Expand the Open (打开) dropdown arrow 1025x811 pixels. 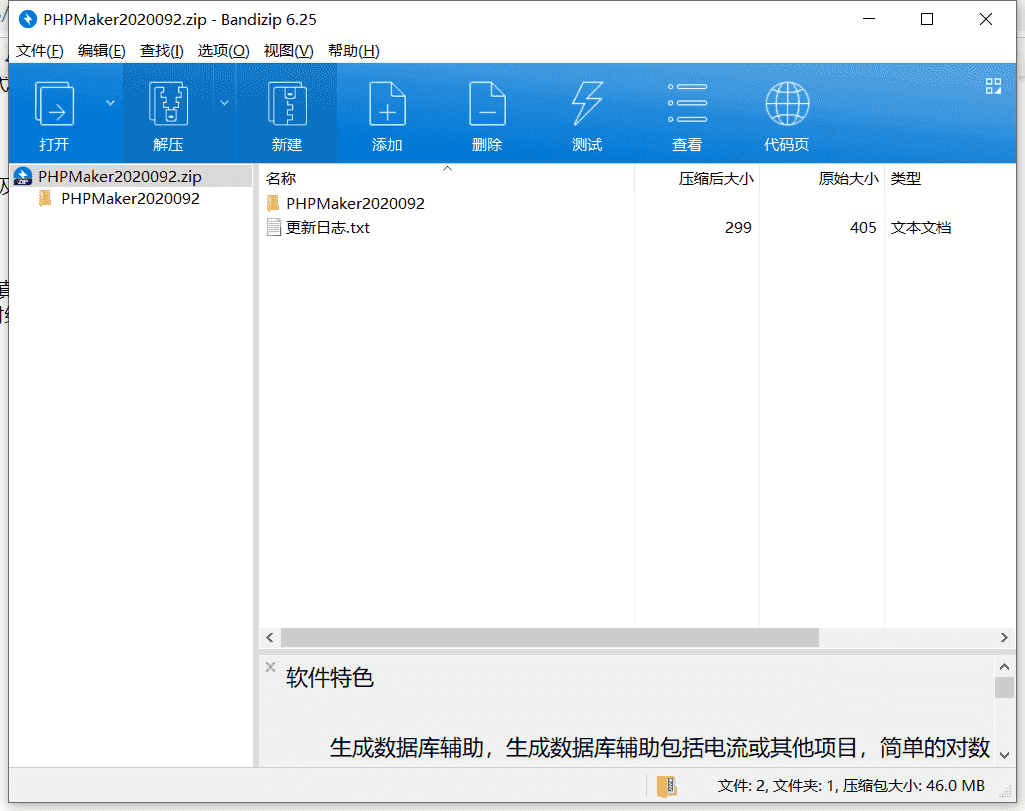(x=110, y=103)
